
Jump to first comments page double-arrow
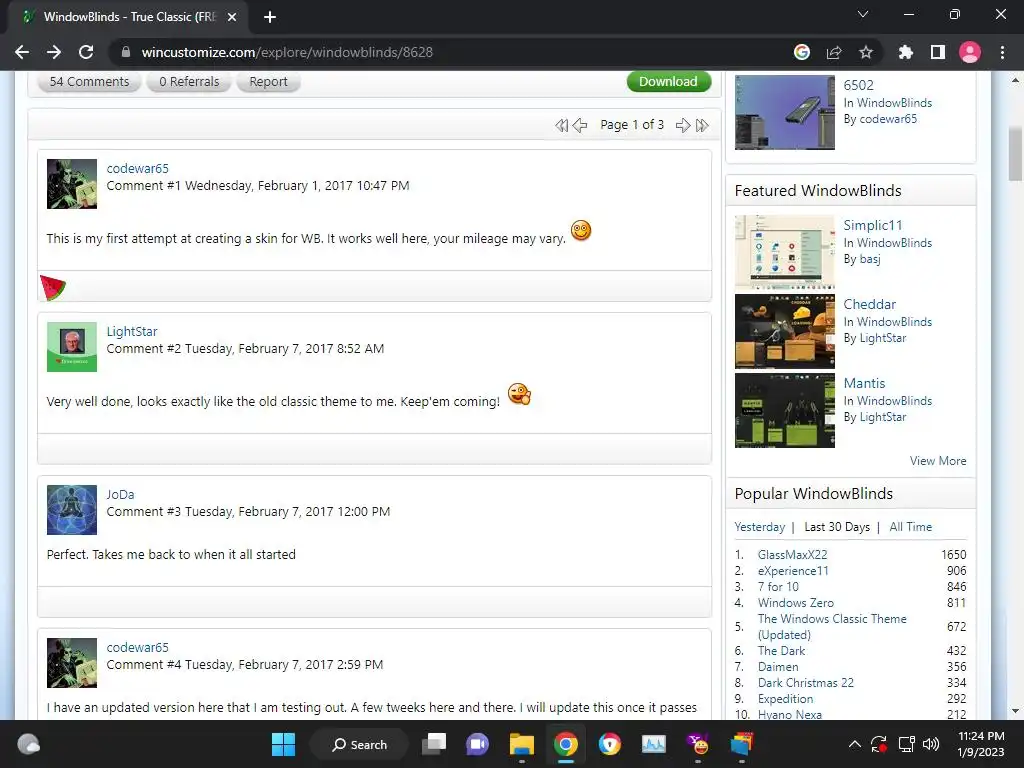tap(562, 125)
